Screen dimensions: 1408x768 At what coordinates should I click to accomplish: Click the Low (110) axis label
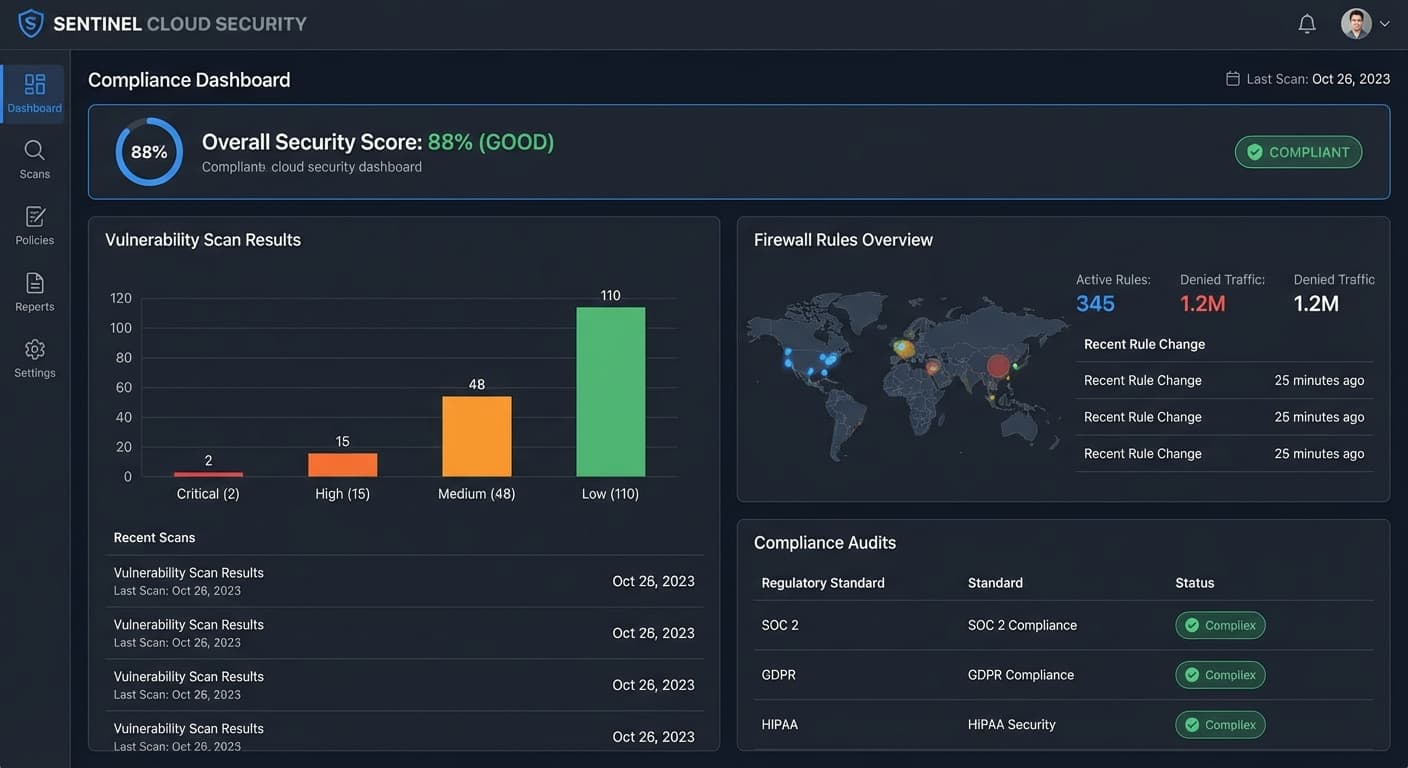pos(610,494)
